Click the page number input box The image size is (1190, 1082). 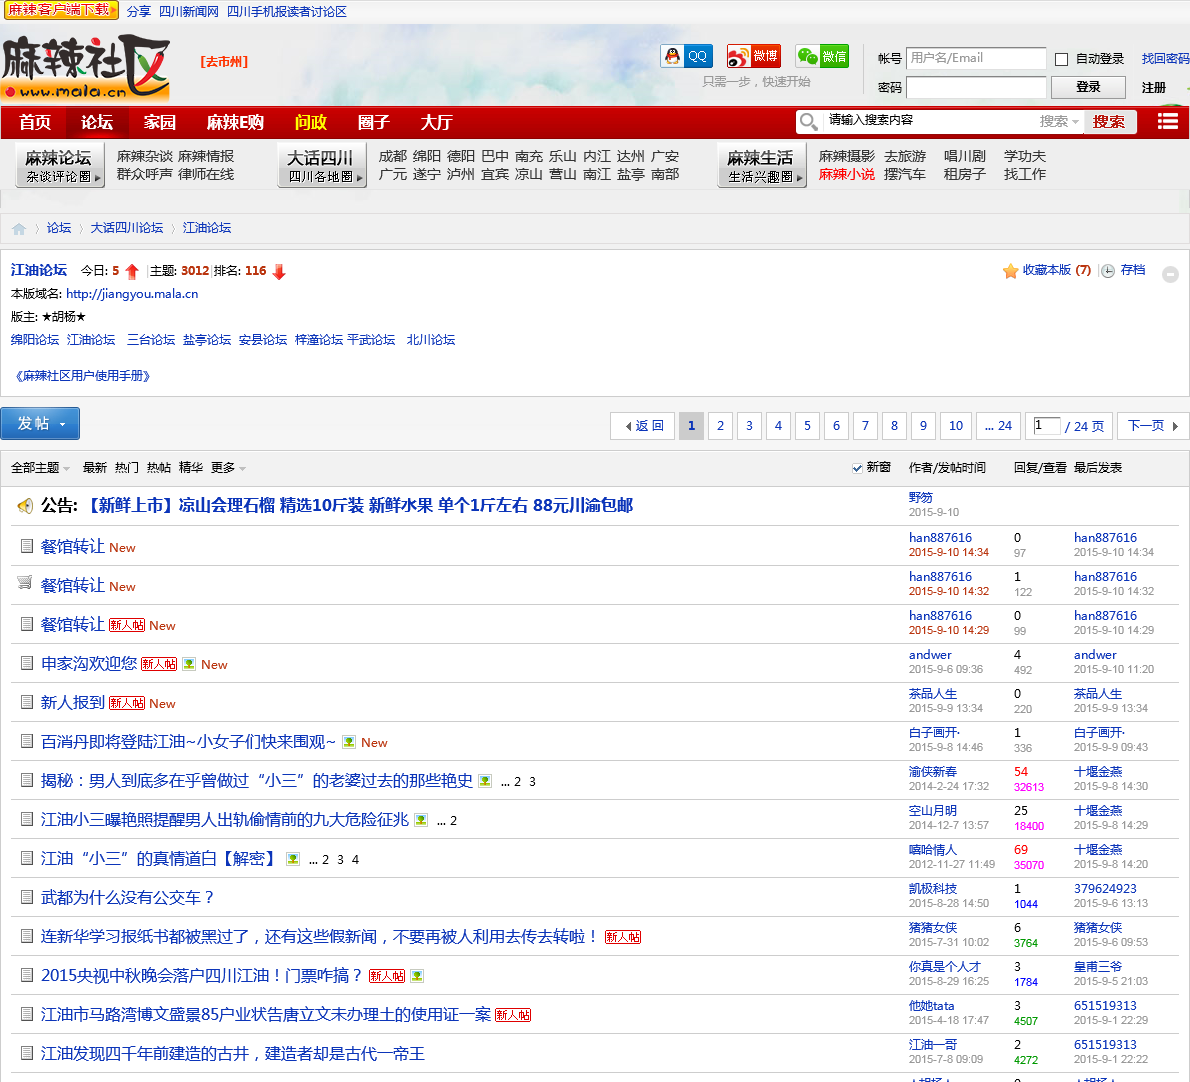click(1046, 426)
